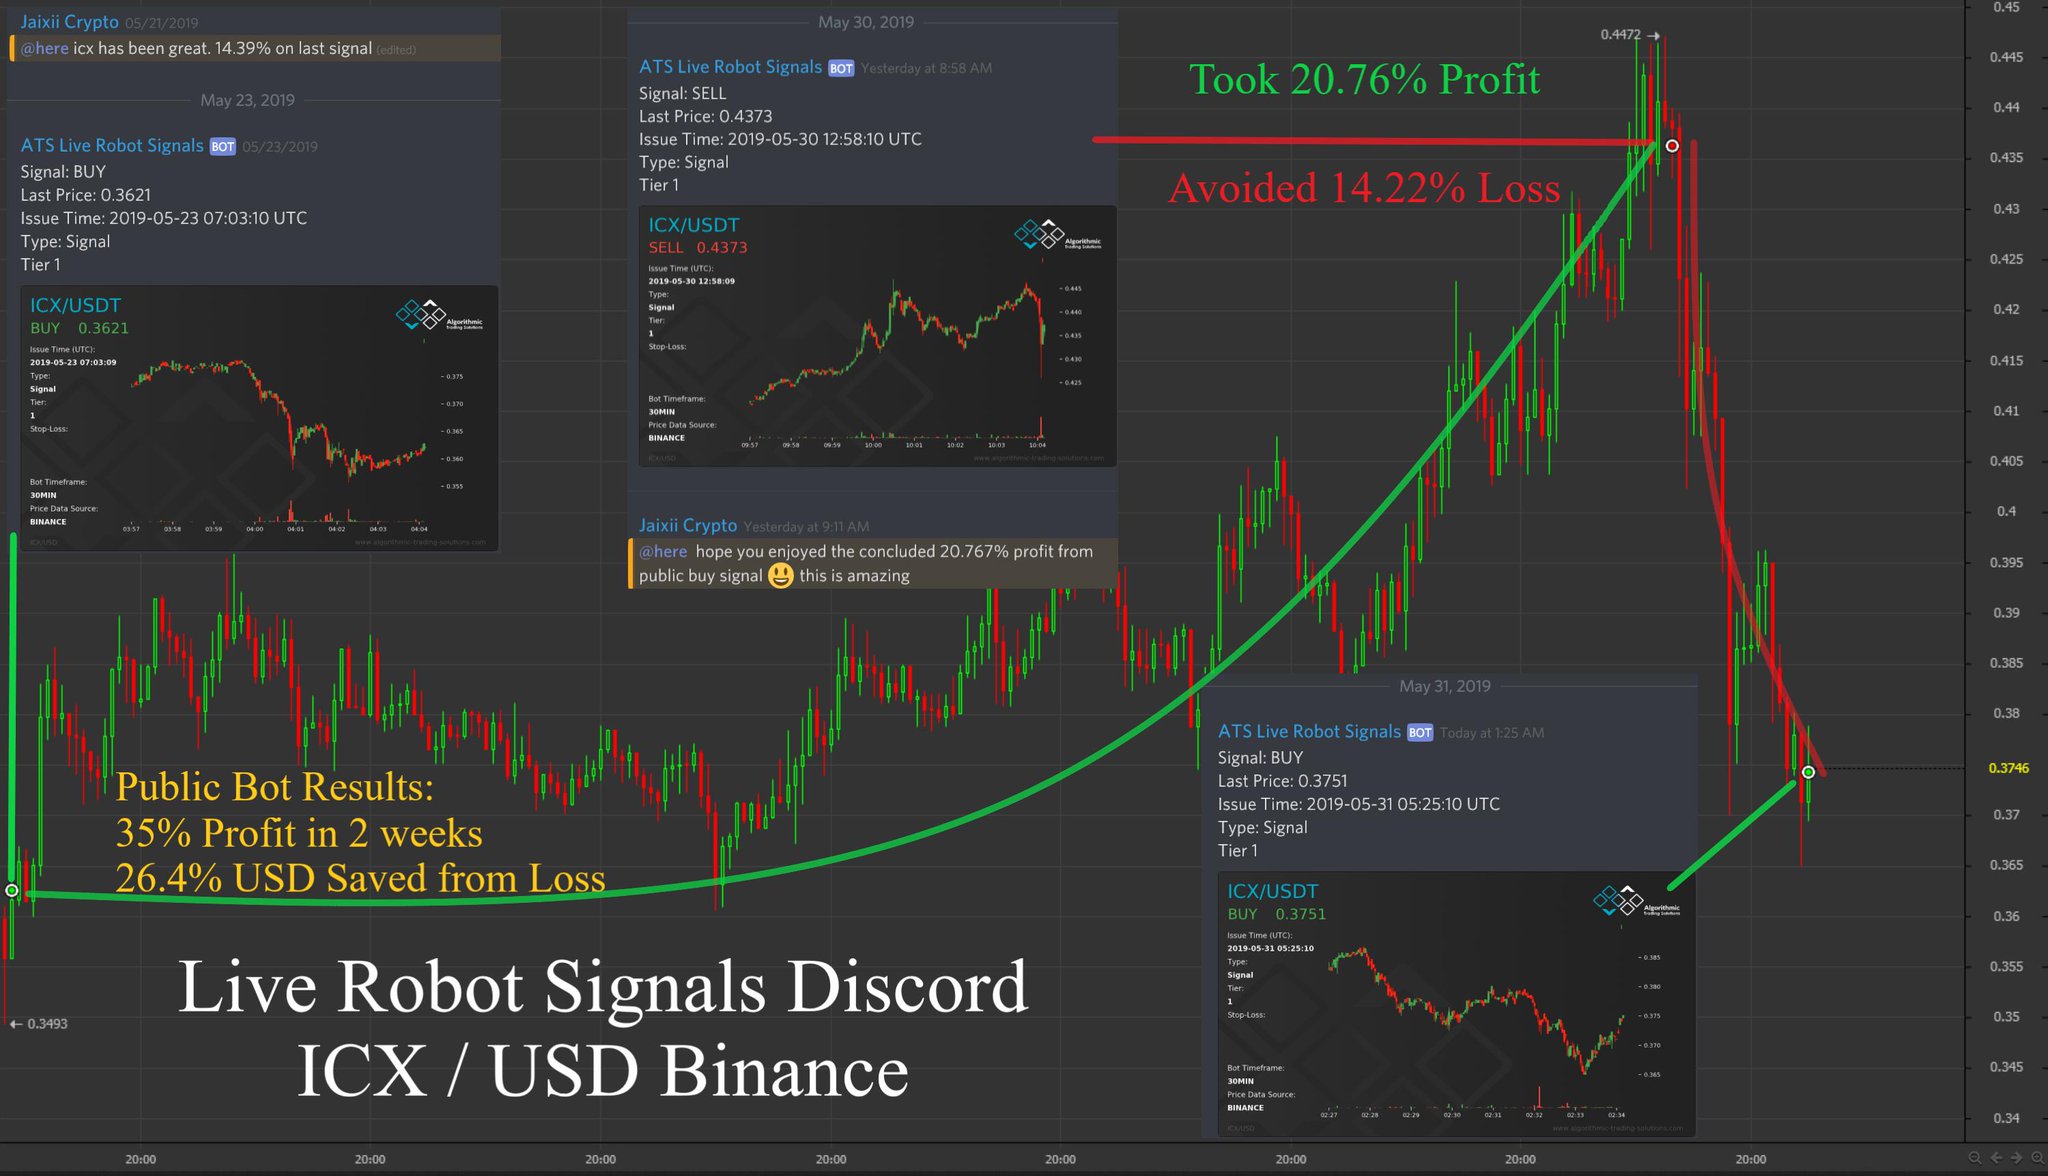Click the 0.45 label on price axis
This screenshot has width=2048, height=1176.
coord(2006,7)
